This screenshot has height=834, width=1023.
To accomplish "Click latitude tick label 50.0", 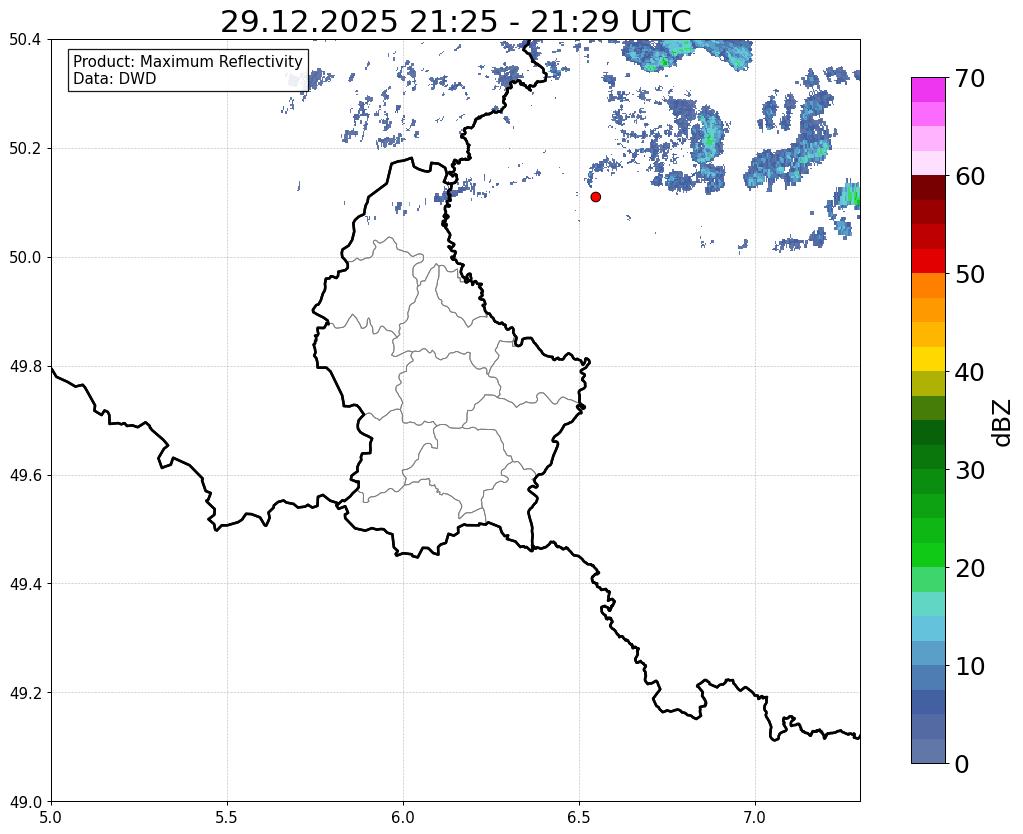I will pos(25,258).
